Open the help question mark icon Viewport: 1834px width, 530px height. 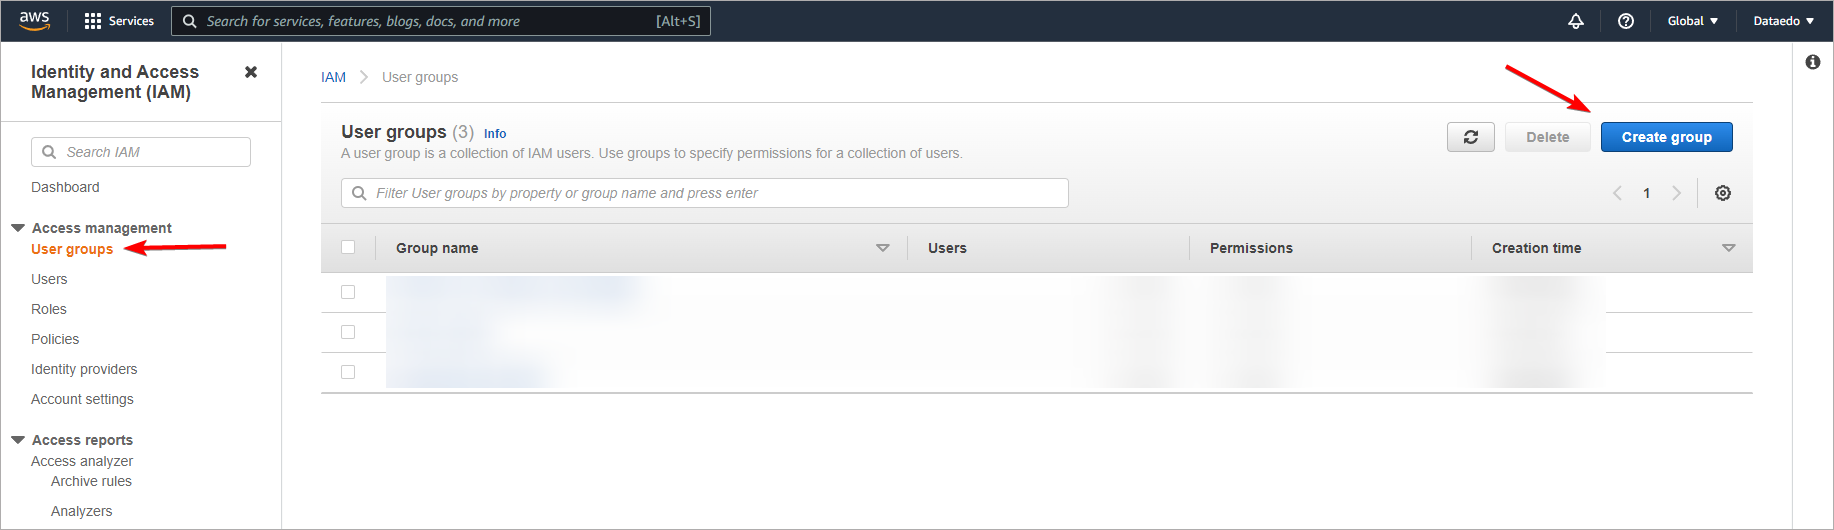tap(1626, 21)
